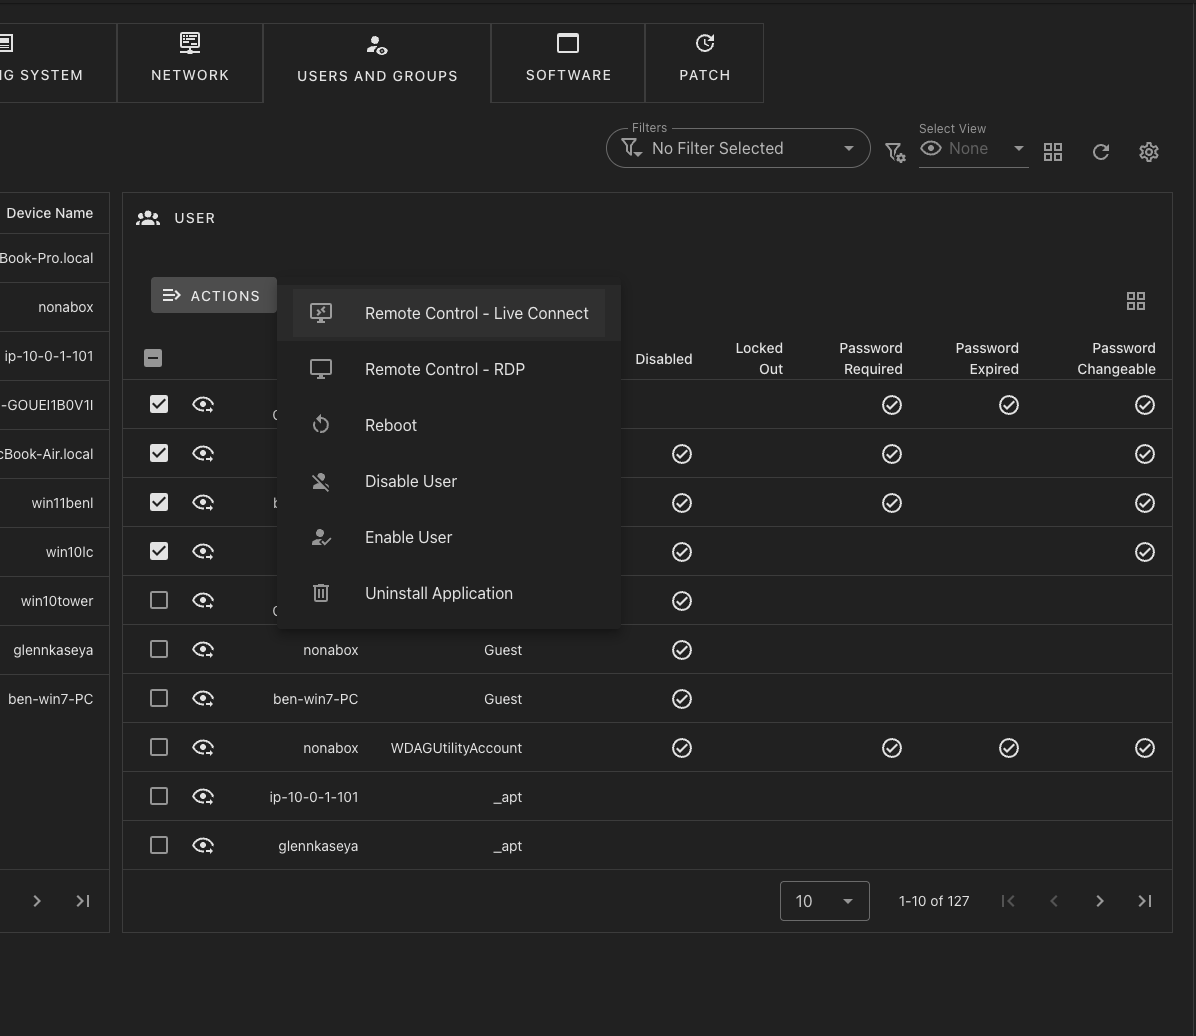Clear all selections via the header checkbox
Viewport: 1196px width, 1036px height.
pyautogui.click(x=152, y=357)
